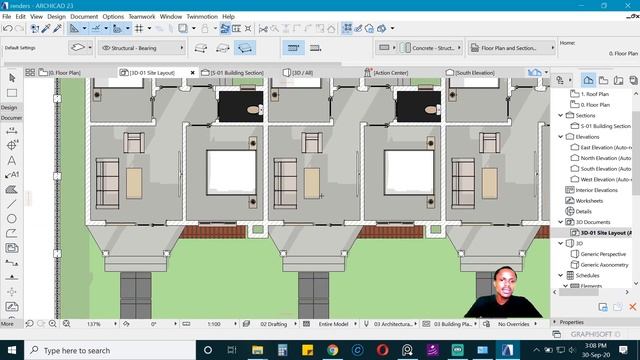Click the taskbar search box
Image resolution: width=640 pixels, height=360 pixels.
[110, 350]
